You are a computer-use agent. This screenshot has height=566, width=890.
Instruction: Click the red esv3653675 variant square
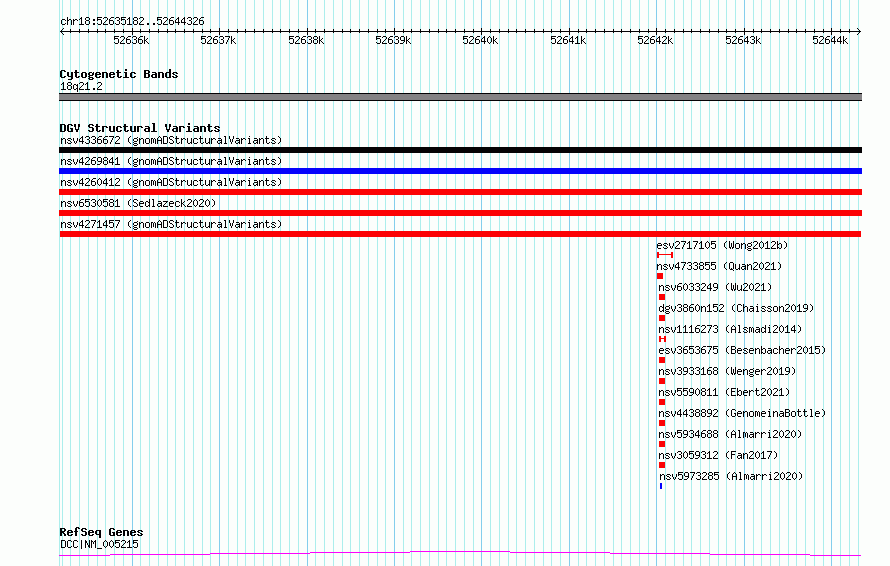click(x=662, y=360)
